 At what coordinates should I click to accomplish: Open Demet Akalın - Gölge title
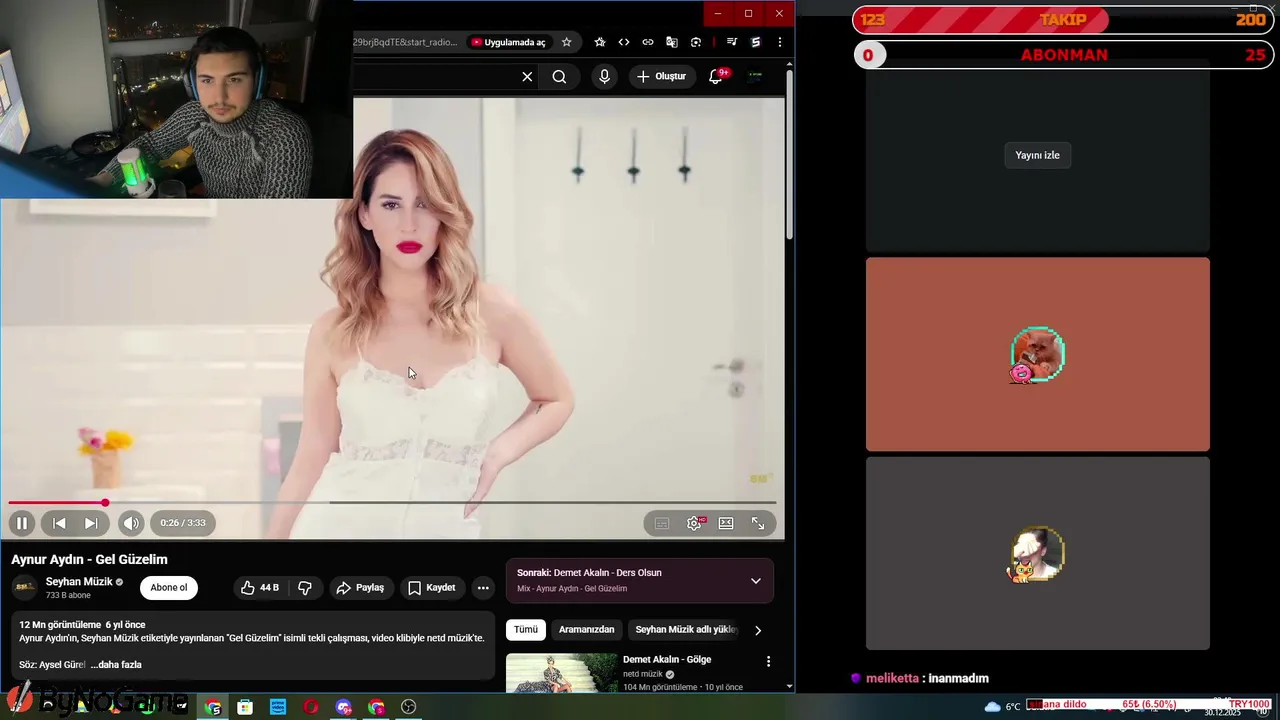coord(667,660)
